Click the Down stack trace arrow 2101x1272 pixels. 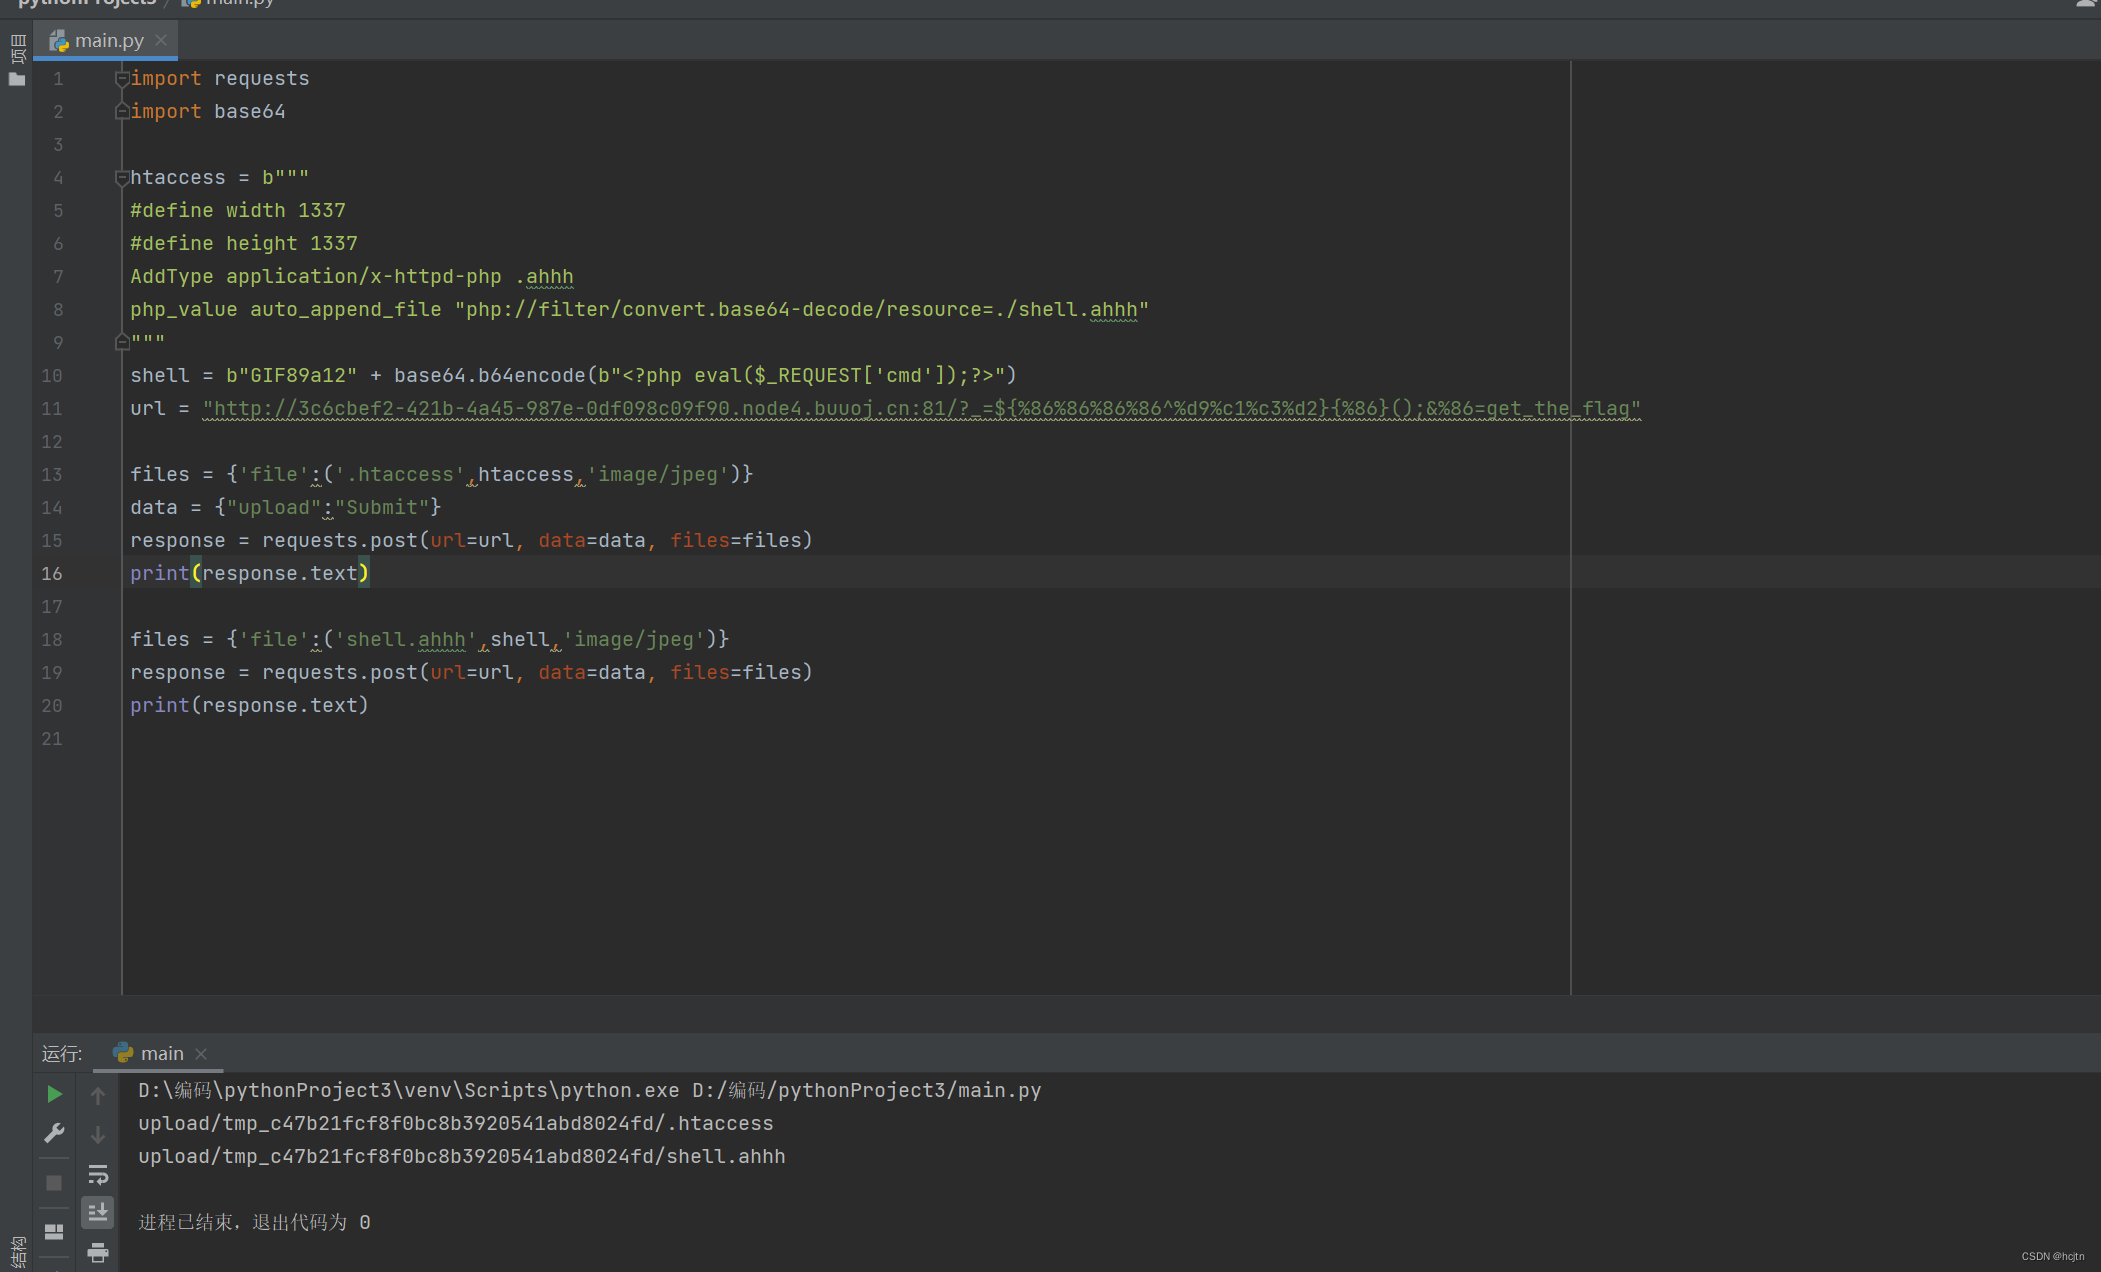(x=98, y=1134)
